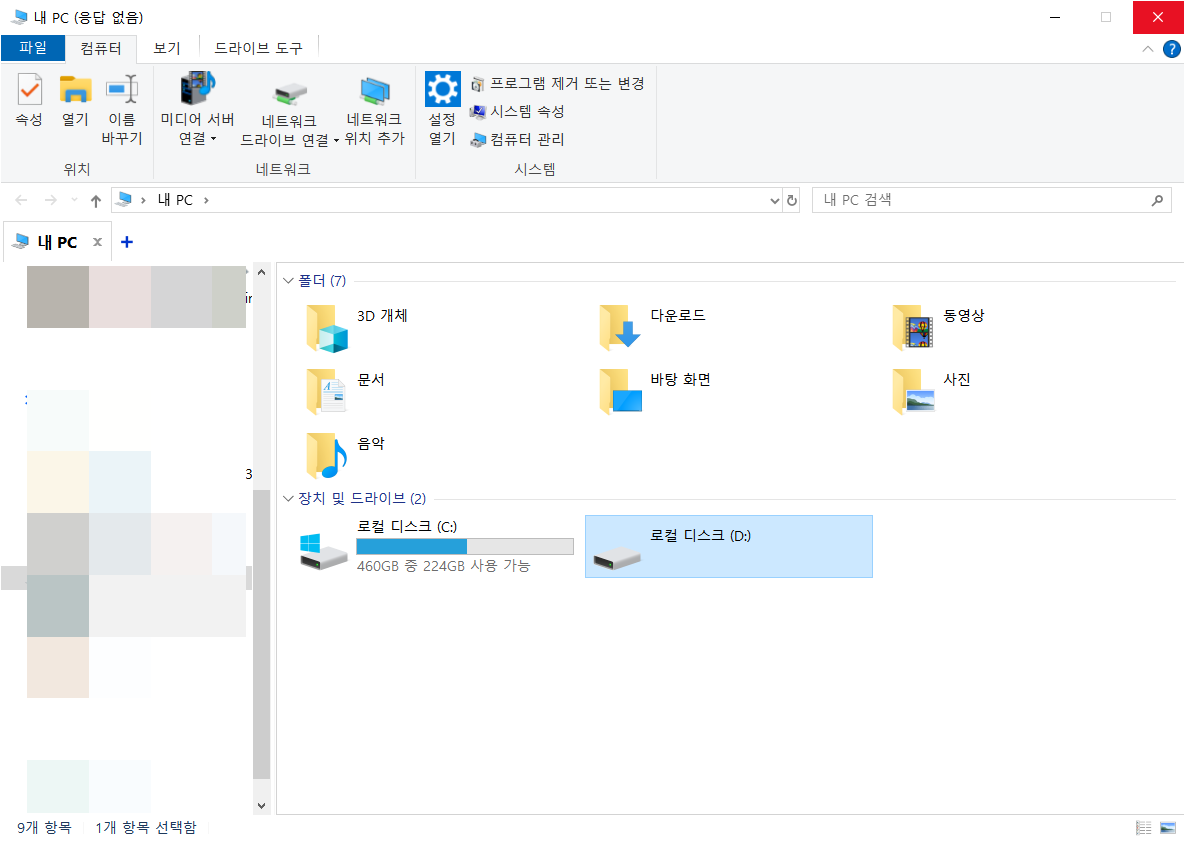Click the C: drive usage bar
This screenshot has height=842, width=1185.
tap(464, 546)
